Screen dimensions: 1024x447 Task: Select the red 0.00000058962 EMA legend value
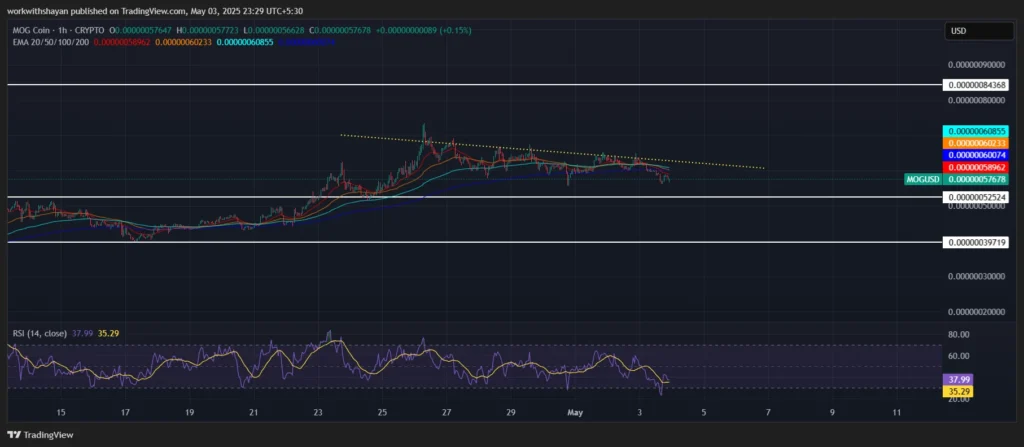pos(122,42)
